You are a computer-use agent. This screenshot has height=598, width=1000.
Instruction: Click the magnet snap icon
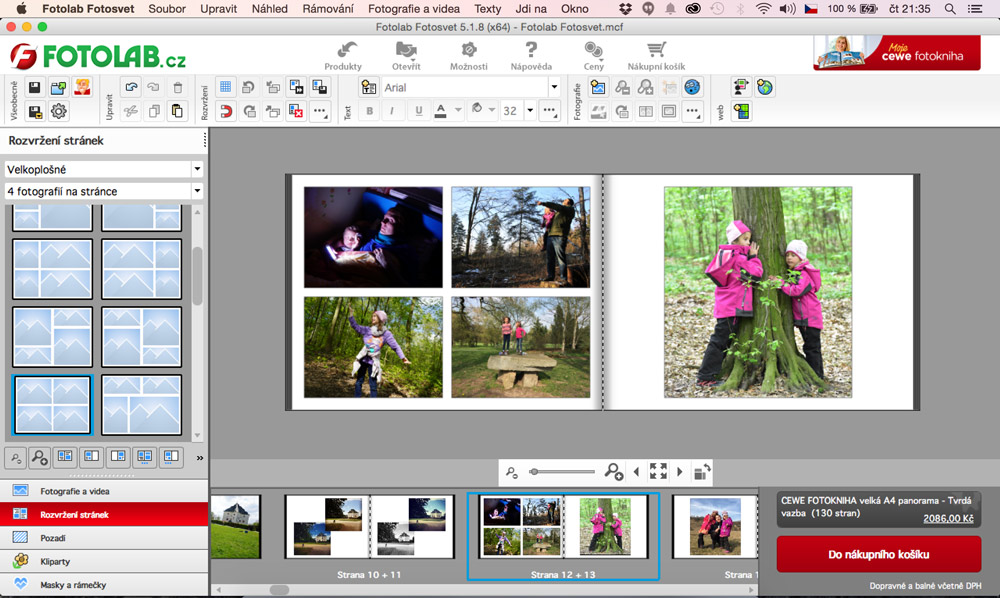point(225,111)
